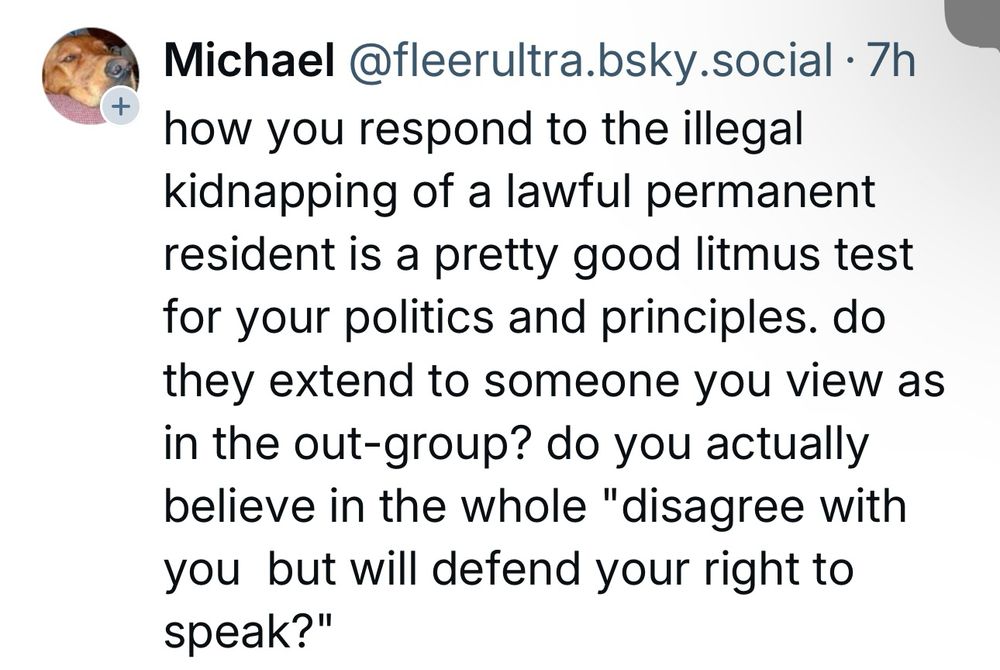The width and height of the screenshot is (1000, 670).
Task: Open Michael's dog profile picture
Action: 90,75
